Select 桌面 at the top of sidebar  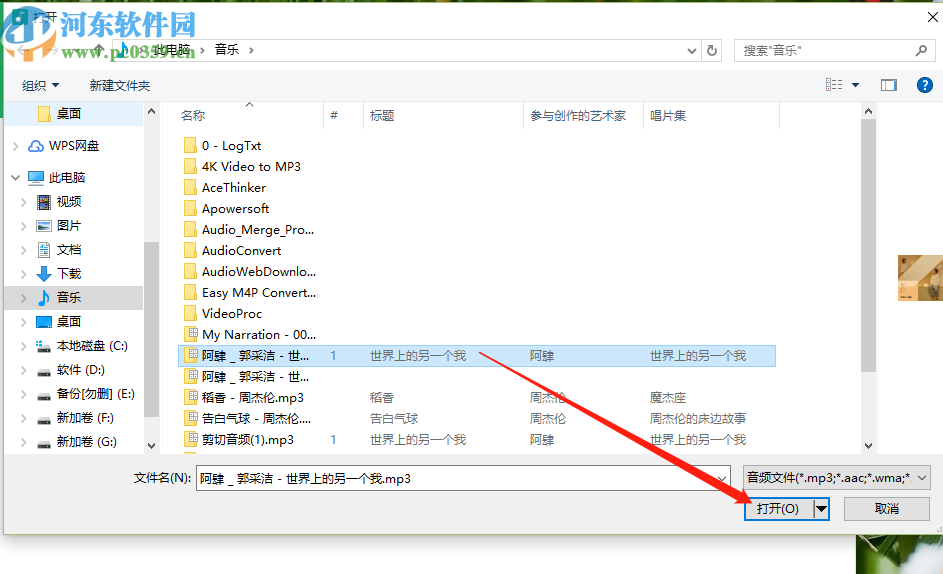69,113
